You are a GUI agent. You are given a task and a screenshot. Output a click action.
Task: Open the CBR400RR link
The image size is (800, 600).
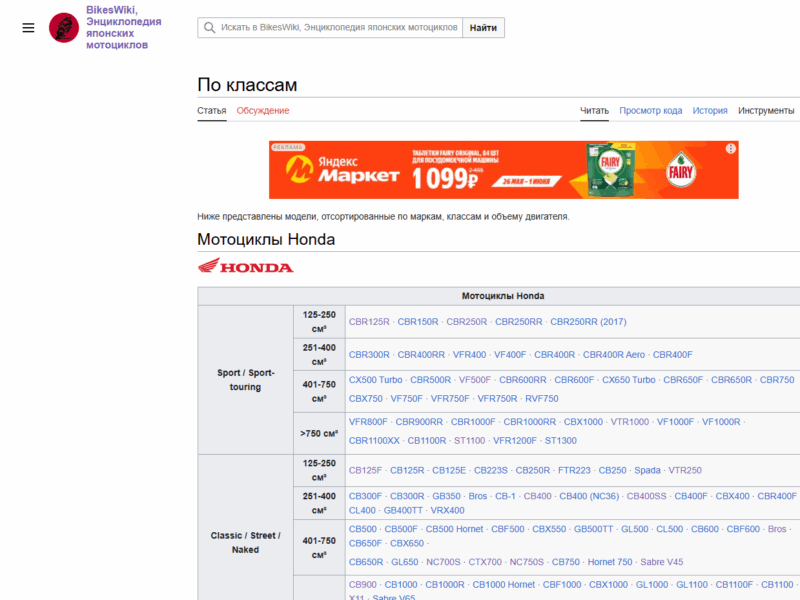[x=421, y=355]
